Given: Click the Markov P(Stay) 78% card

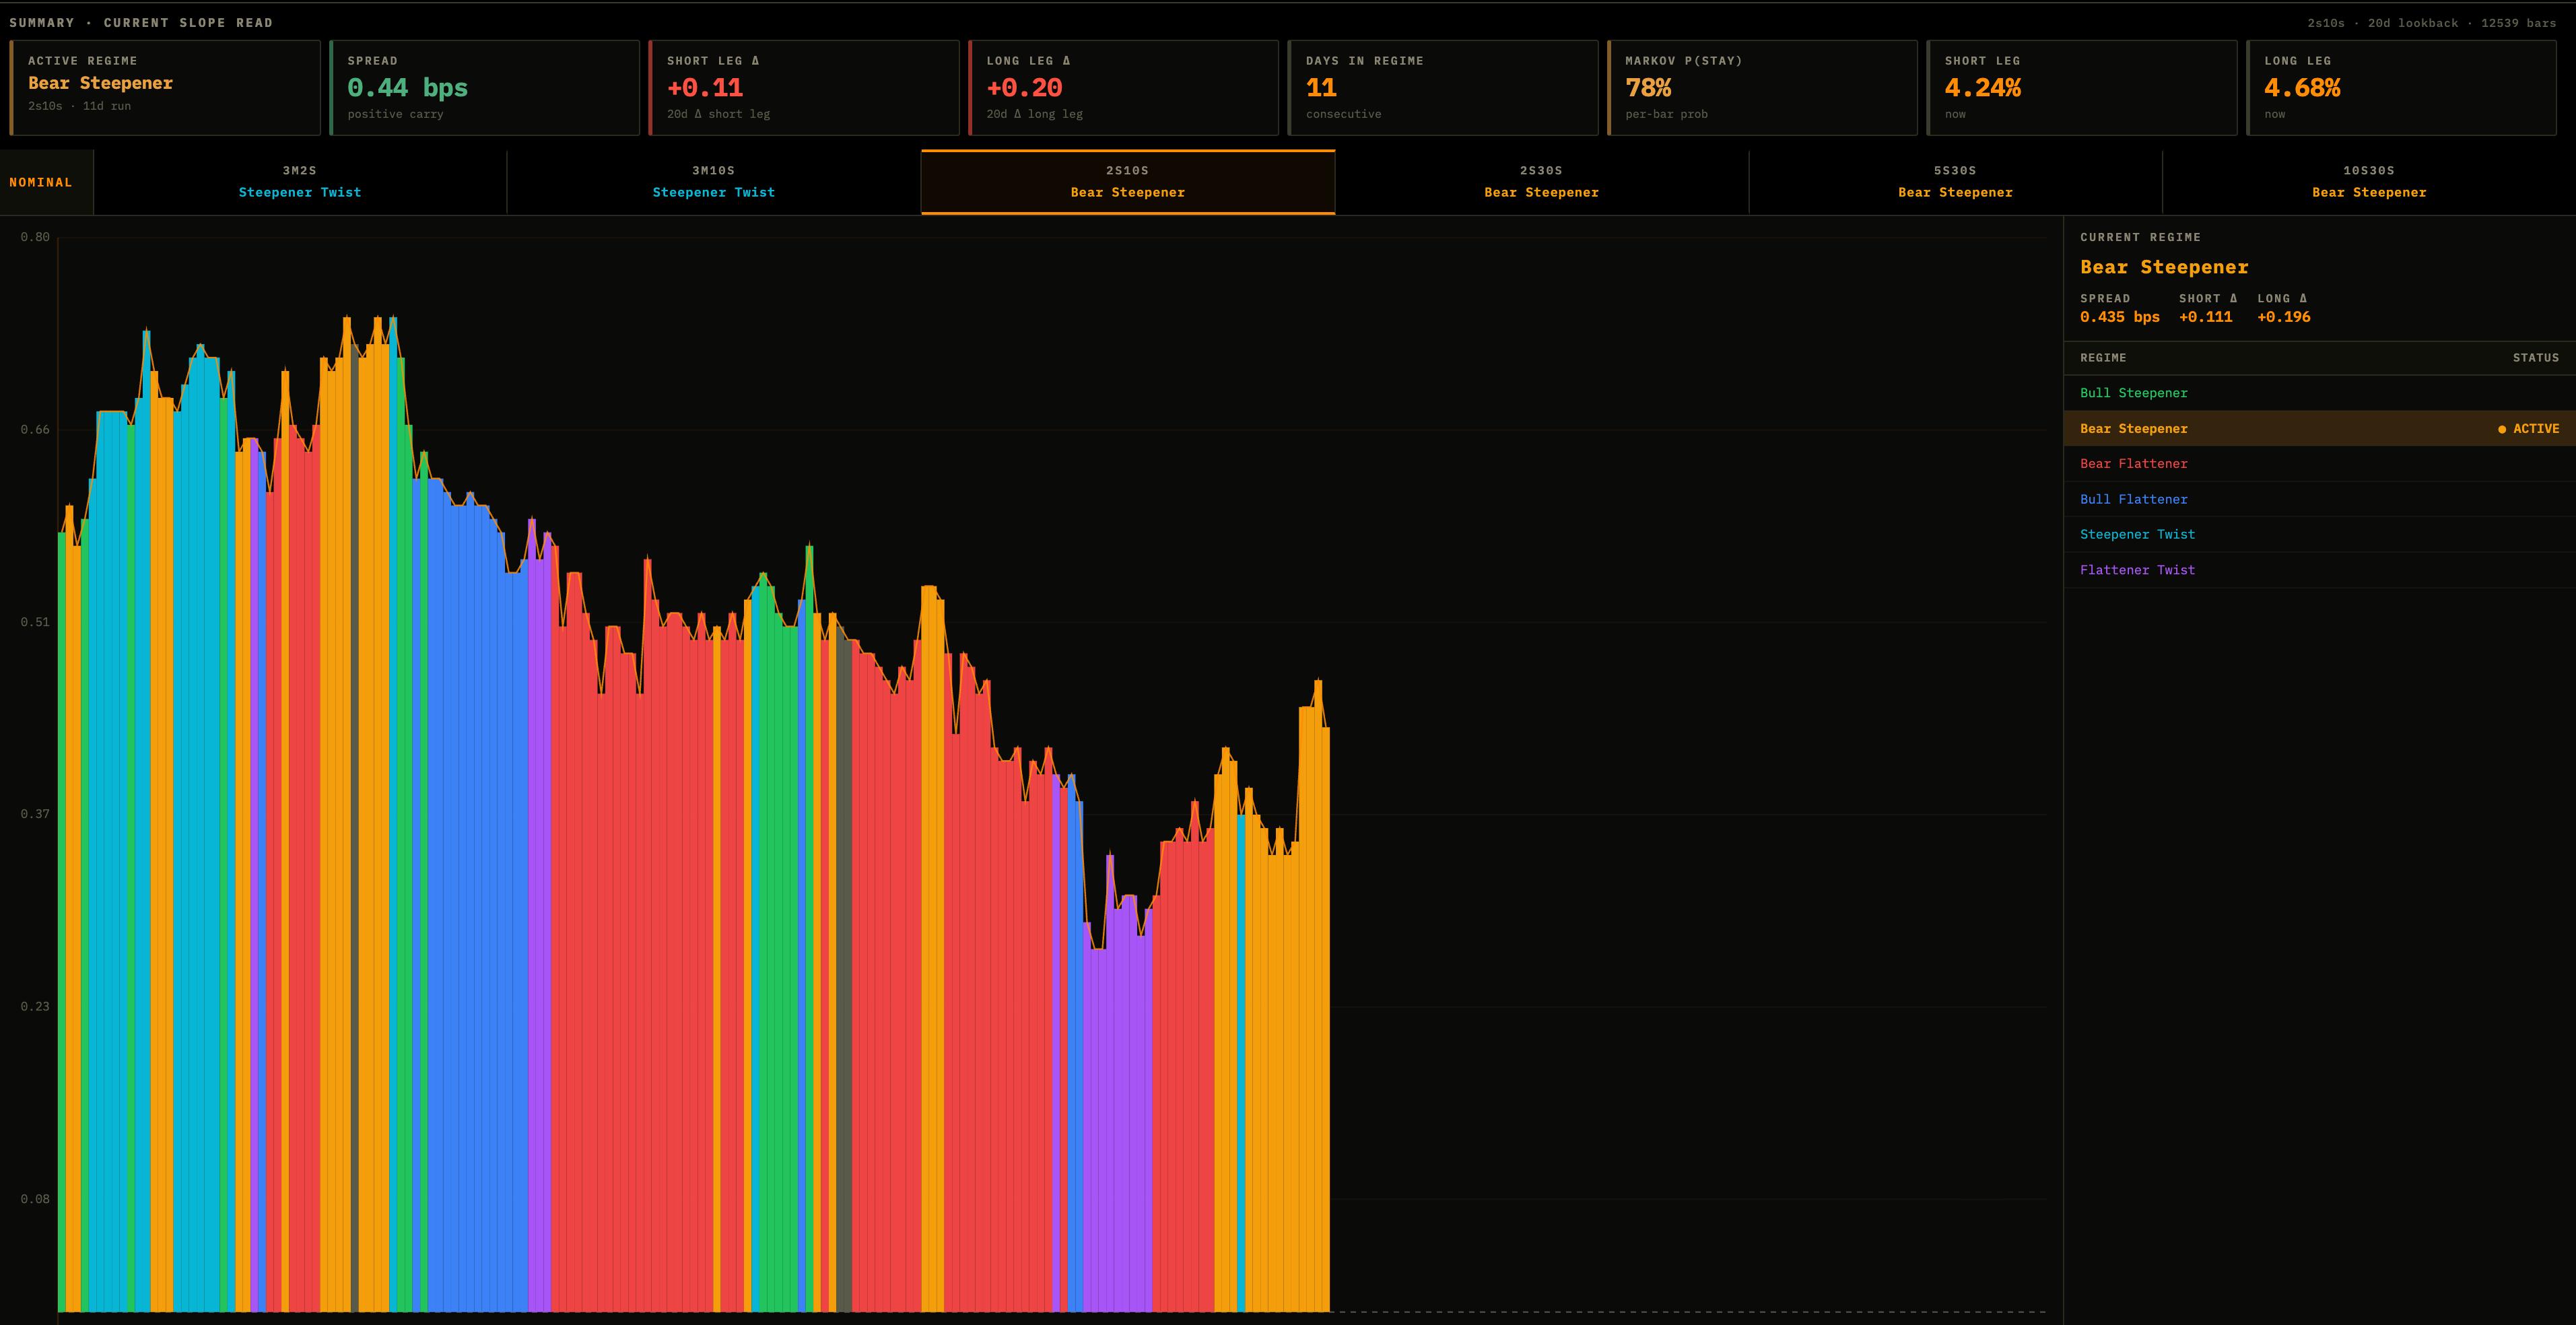Looking at the screenshot, I should (x=1762, y=88).
